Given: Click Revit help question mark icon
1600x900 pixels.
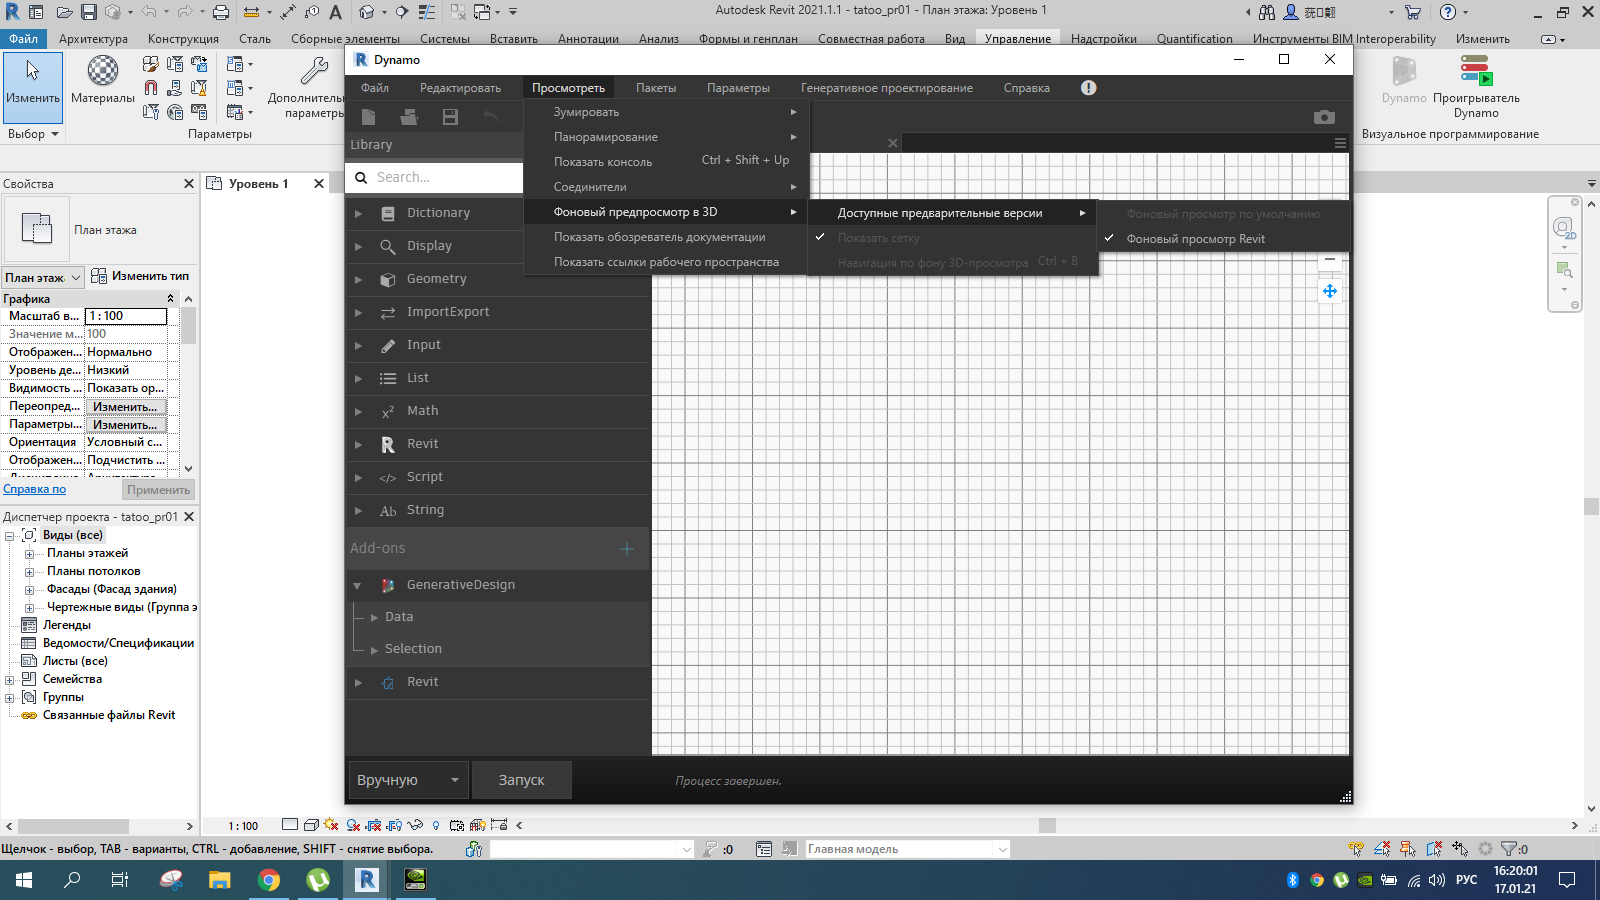Looking at the screenshot, I should pyautogui.click(x=1447, y=12).
